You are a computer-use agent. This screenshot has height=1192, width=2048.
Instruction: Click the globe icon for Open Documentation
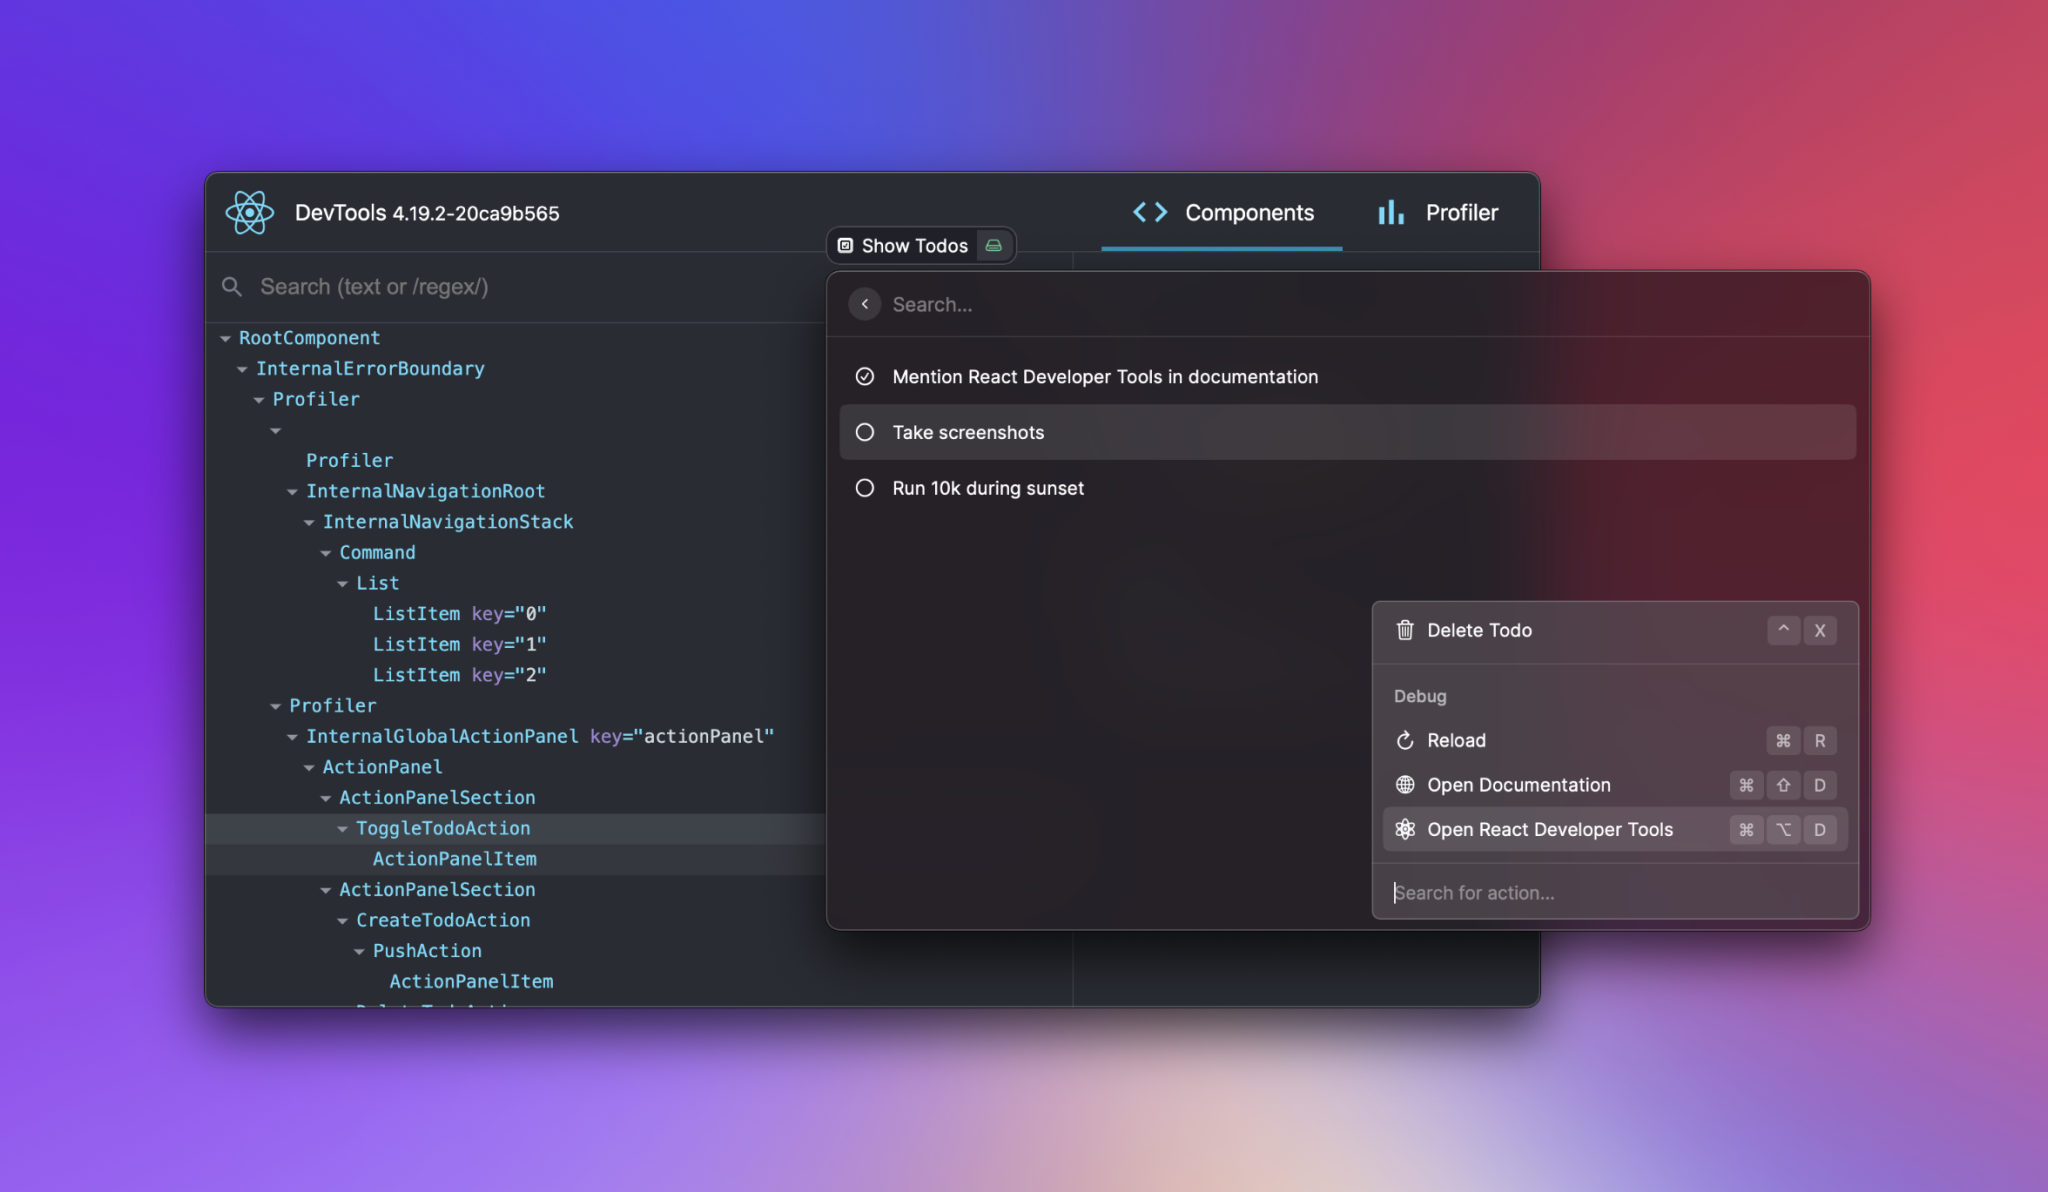[1405, 785]
